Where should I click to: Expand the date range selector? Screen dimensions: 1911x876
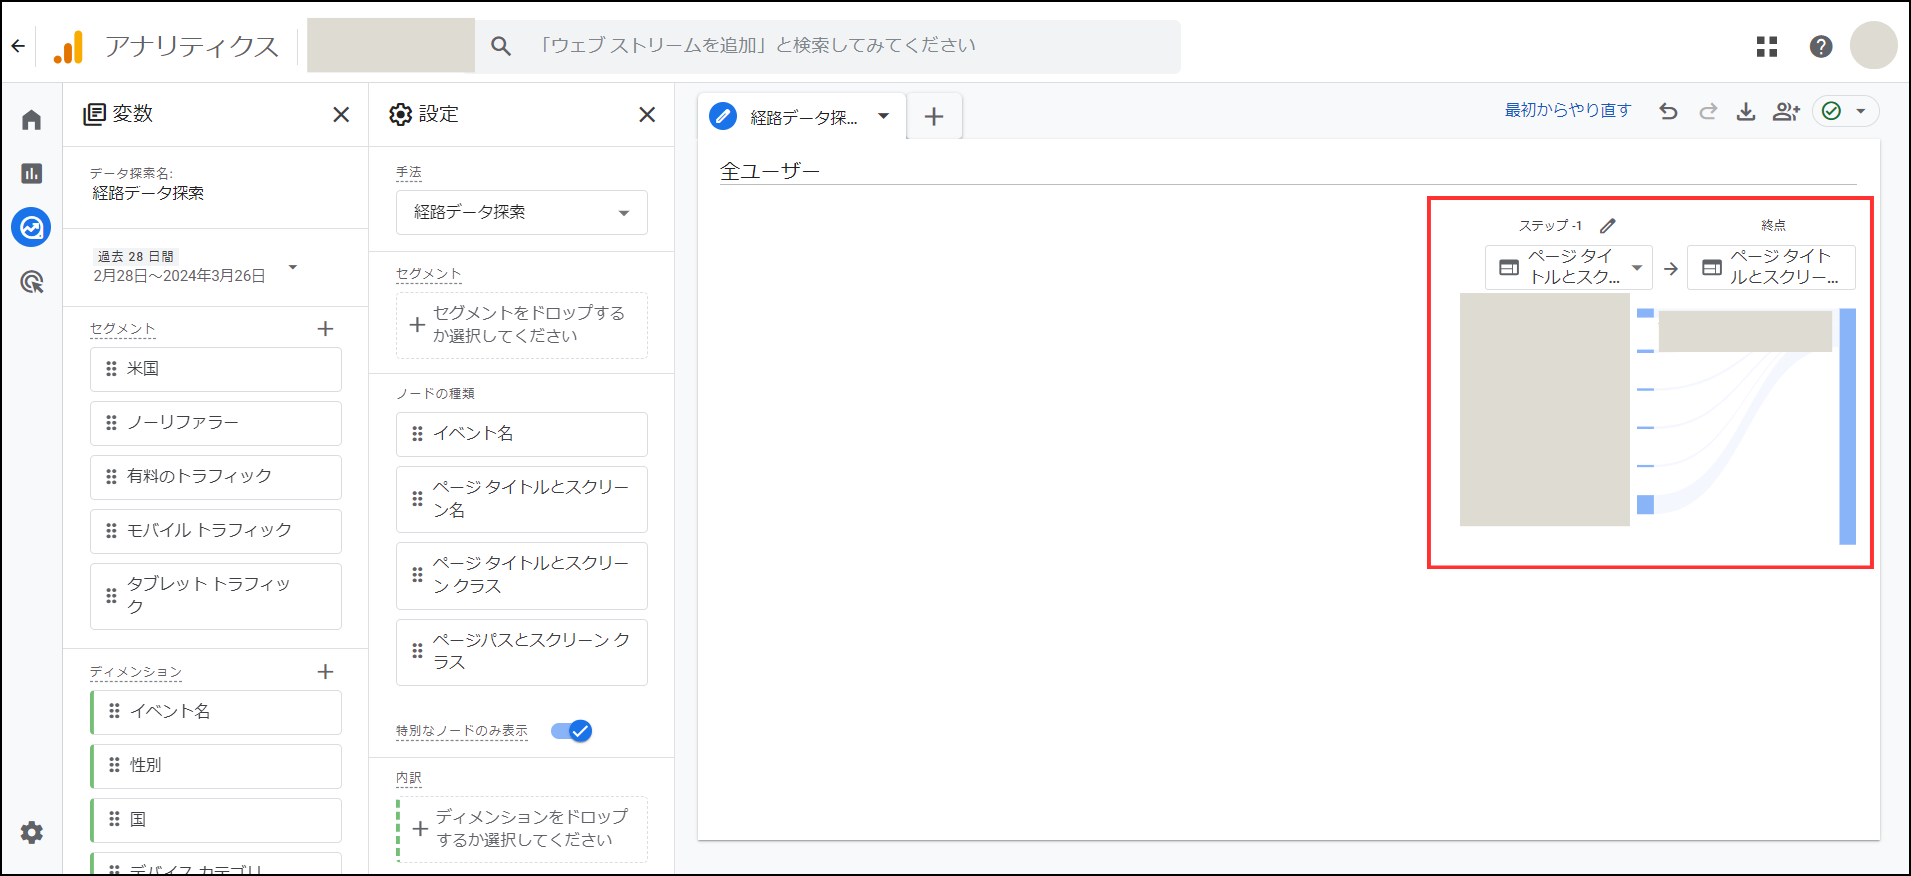293,267
